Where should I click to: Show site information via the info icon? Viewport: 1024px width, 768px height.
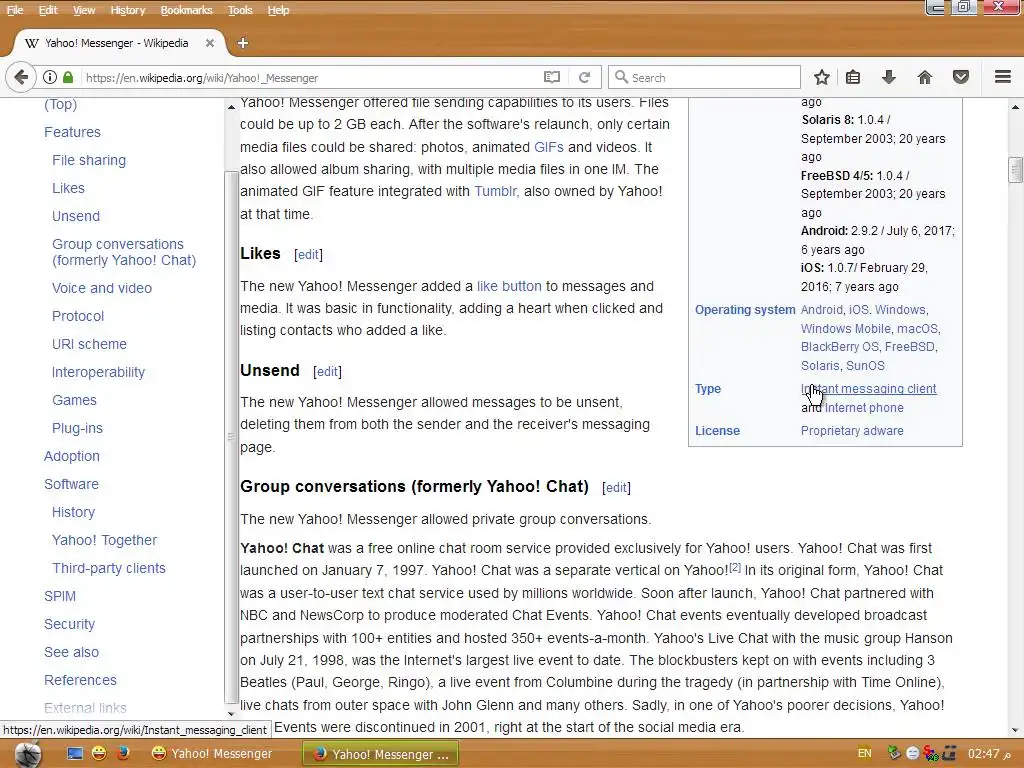50,77
